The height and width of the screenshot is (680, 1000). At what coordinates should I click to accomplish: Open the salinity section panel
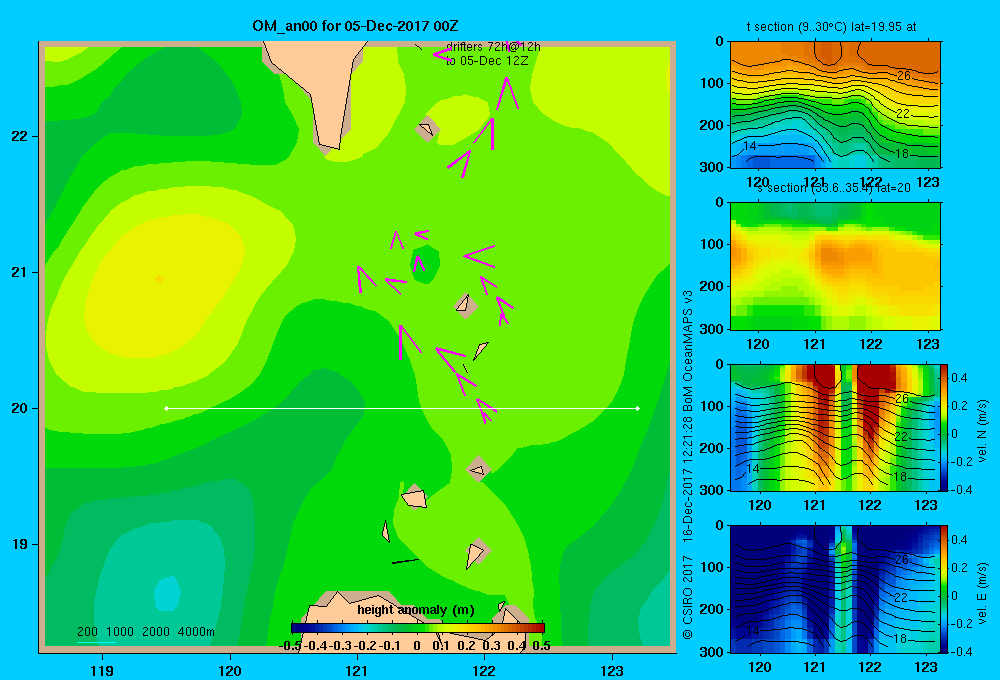point(835,266)
